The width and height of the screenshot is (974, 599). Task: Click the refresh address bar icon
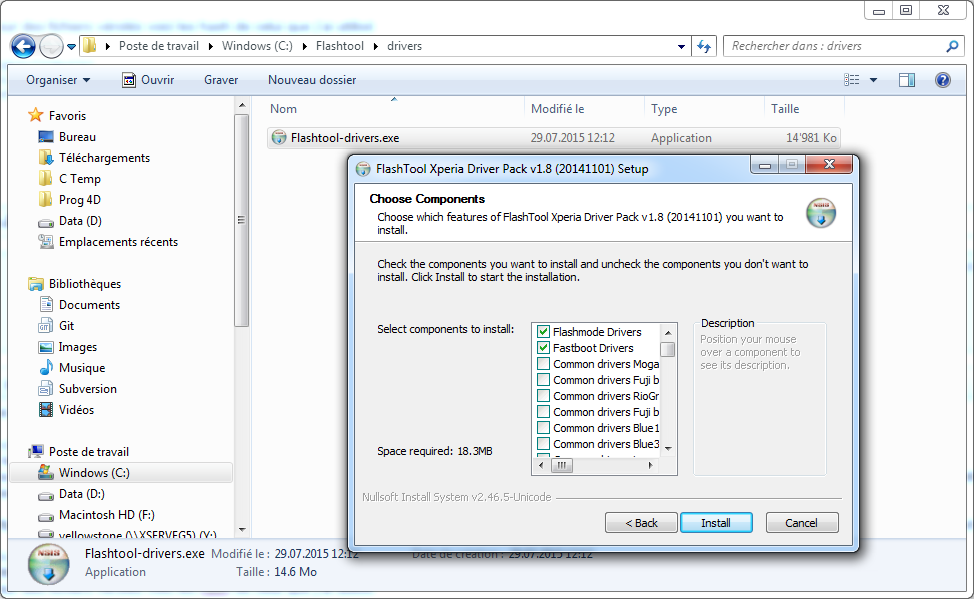pos(704,46)
